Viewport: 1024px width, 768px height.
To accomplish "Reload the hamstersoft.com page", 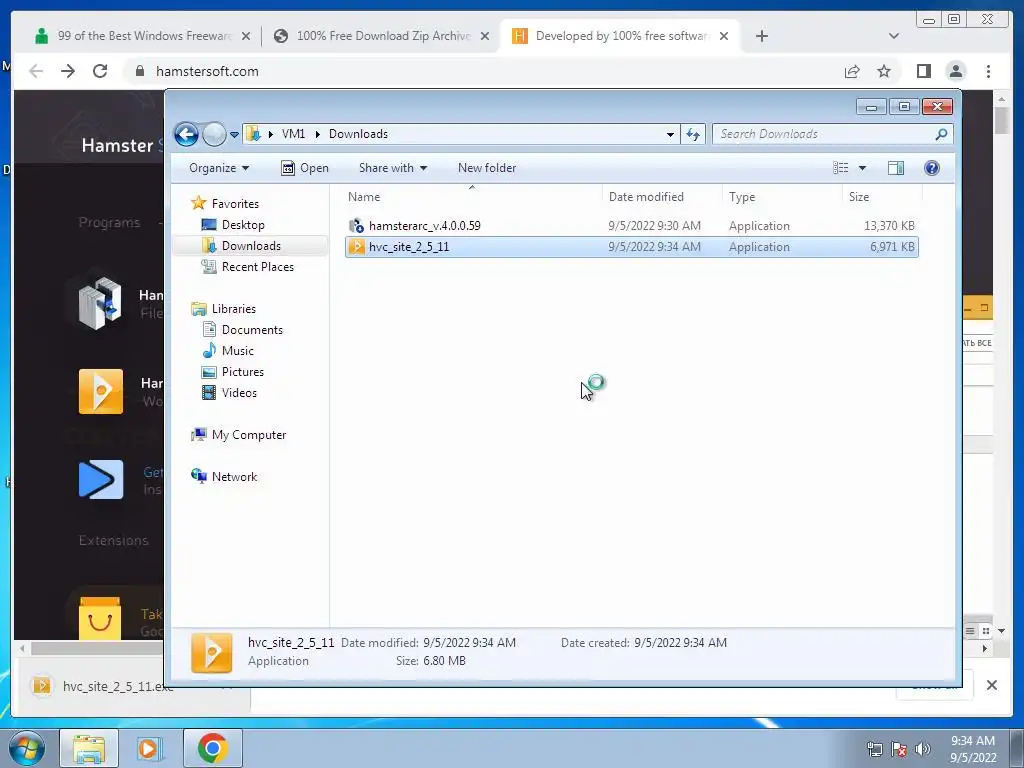I will (100, 71).
